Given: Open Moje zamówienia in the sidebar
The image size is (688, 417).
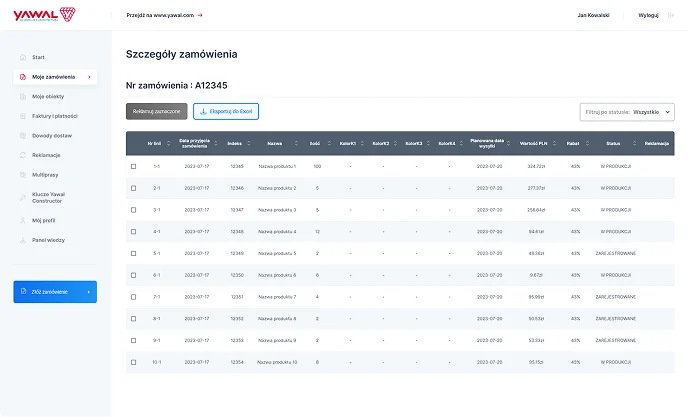Looking at the screenshot, I should point(55,77).
